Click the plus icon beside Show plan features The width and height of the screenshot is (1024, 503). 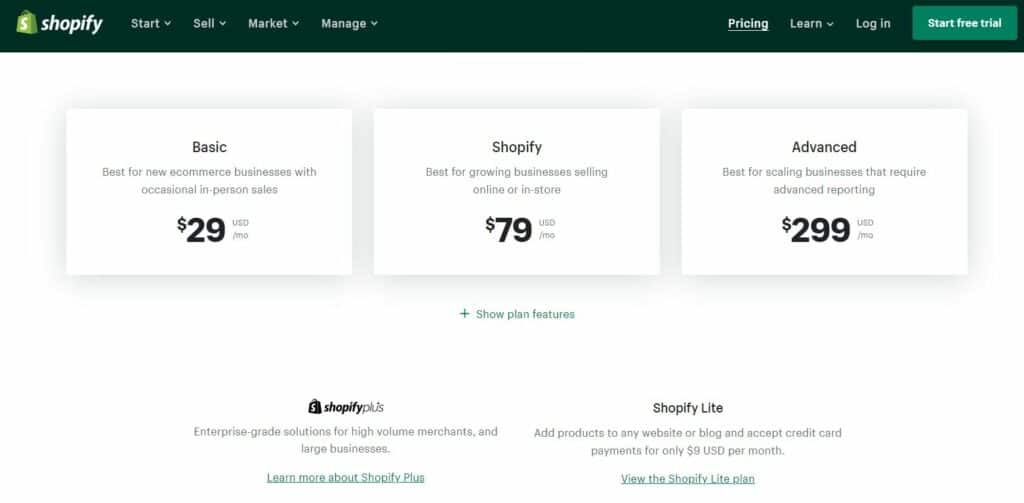pos(464,314)
